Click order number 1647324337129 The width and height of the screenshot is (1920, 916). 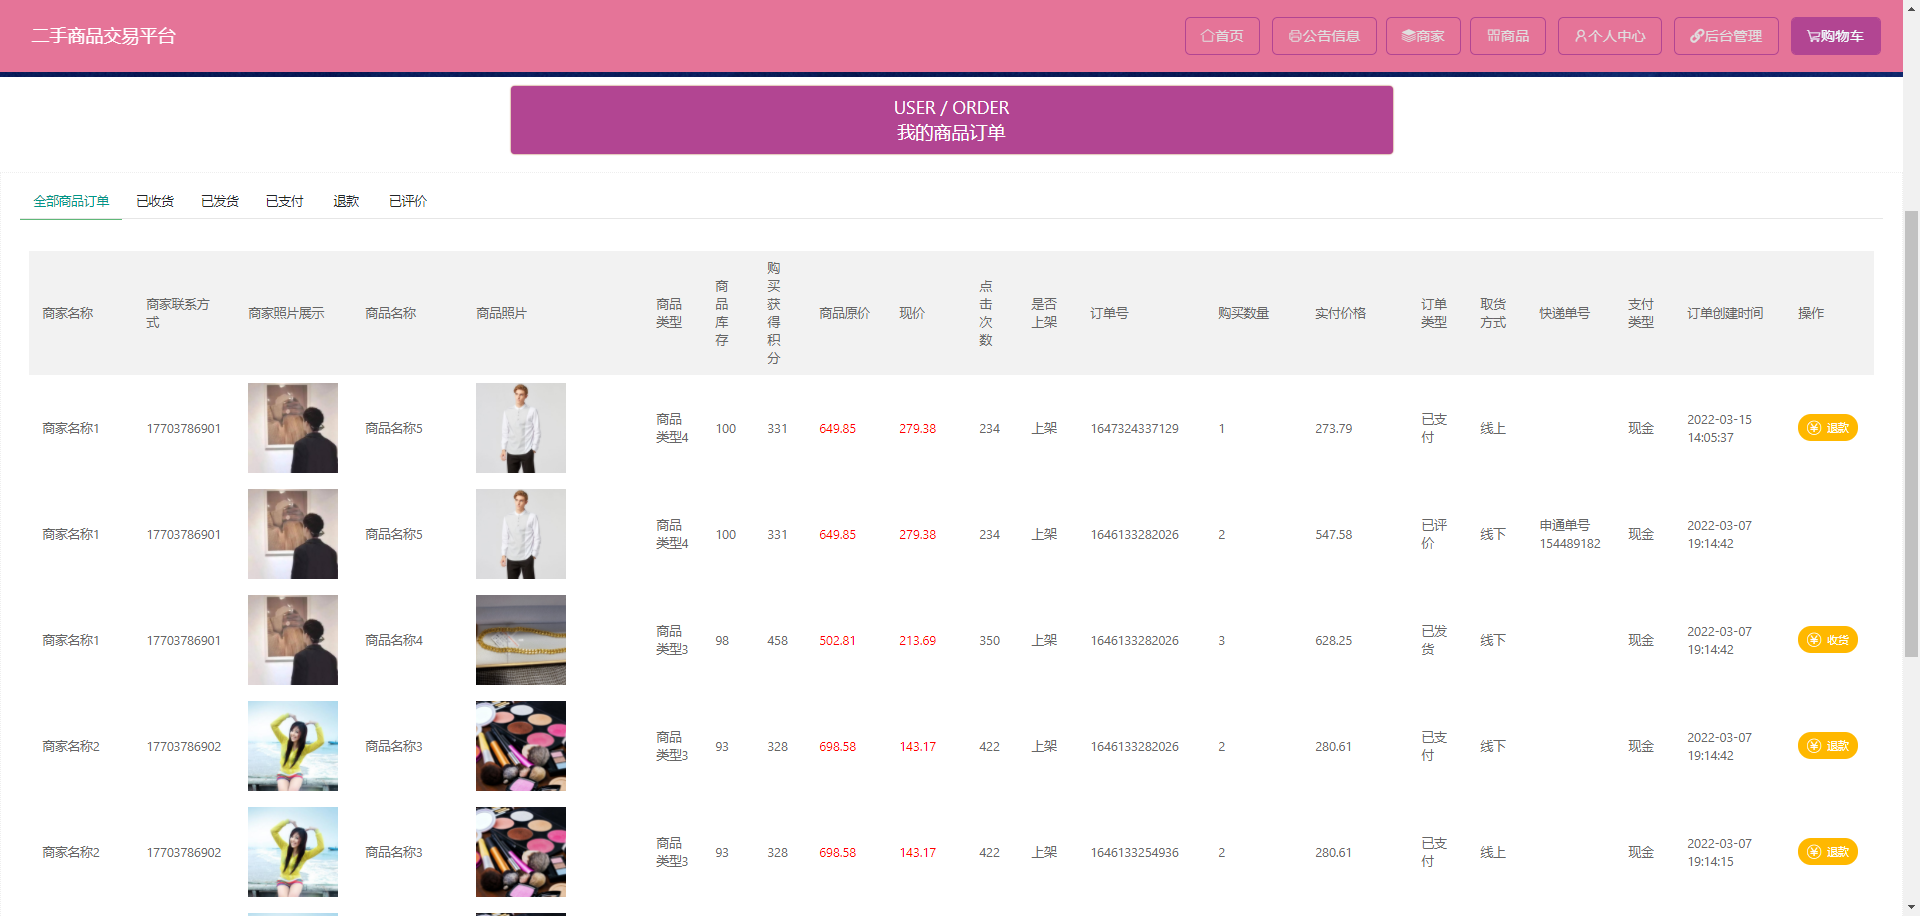(1134, 428)
